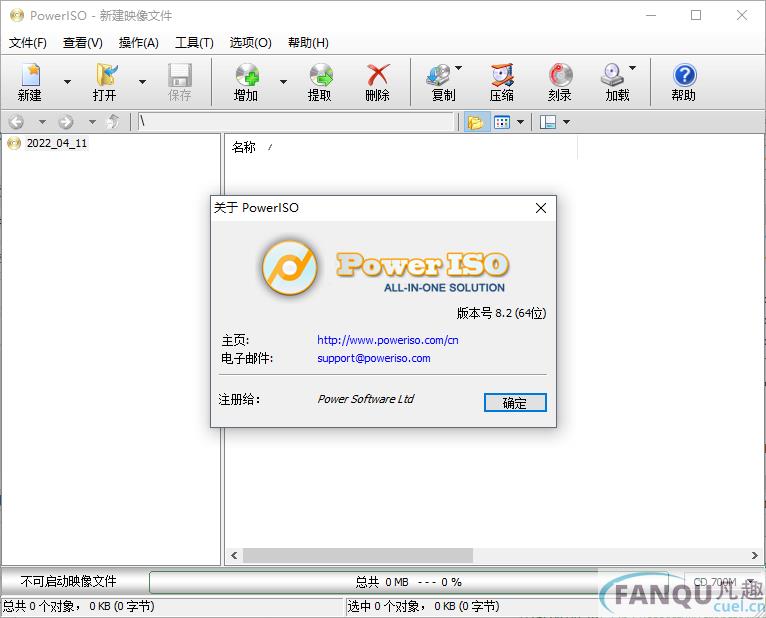Toggle the folder tree view icon
Screen dimensions: 766x618
[x=475, y=122]
